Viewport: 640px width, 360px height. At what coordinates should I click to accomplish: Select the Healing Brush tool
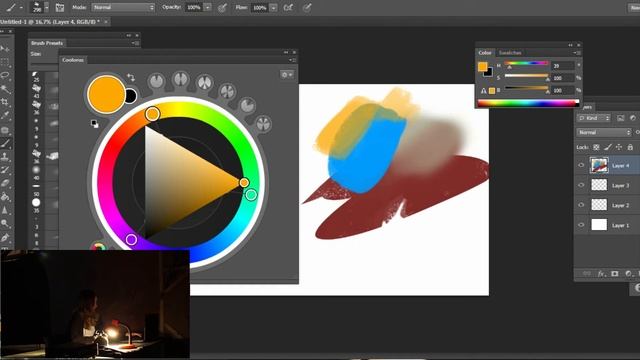pos(5,130)
